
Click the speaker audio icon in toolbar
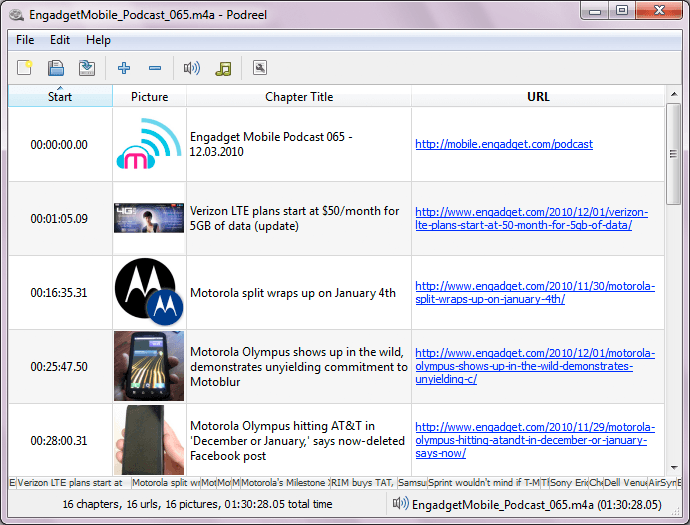(x=192, y=68)
